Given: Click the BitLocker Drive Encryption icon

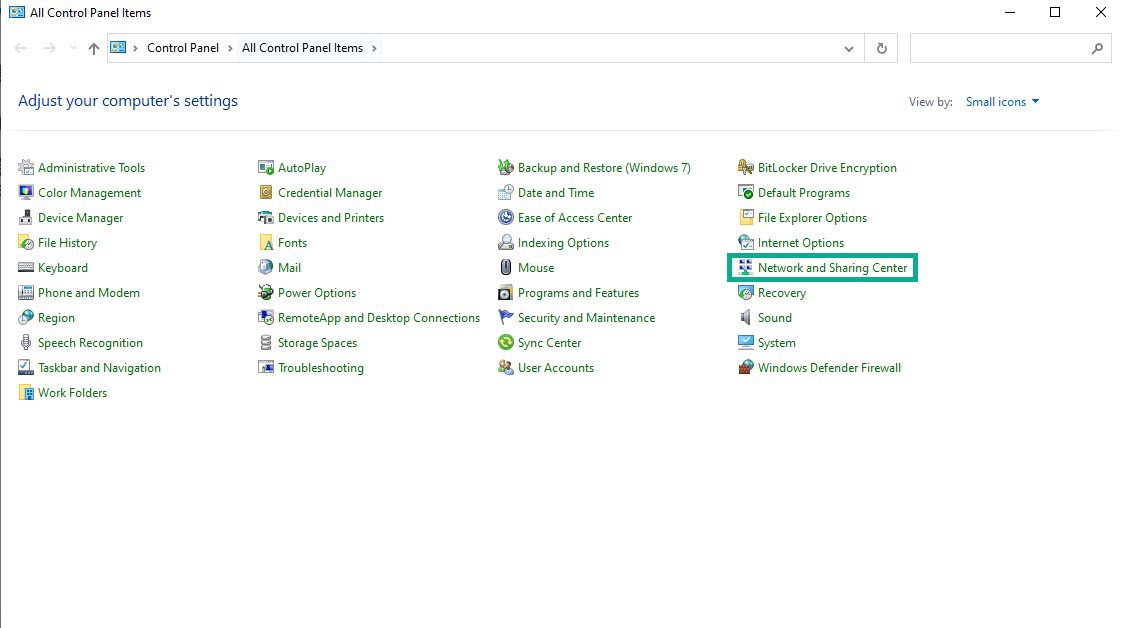Looking at the screenshot, I should 746,167.
